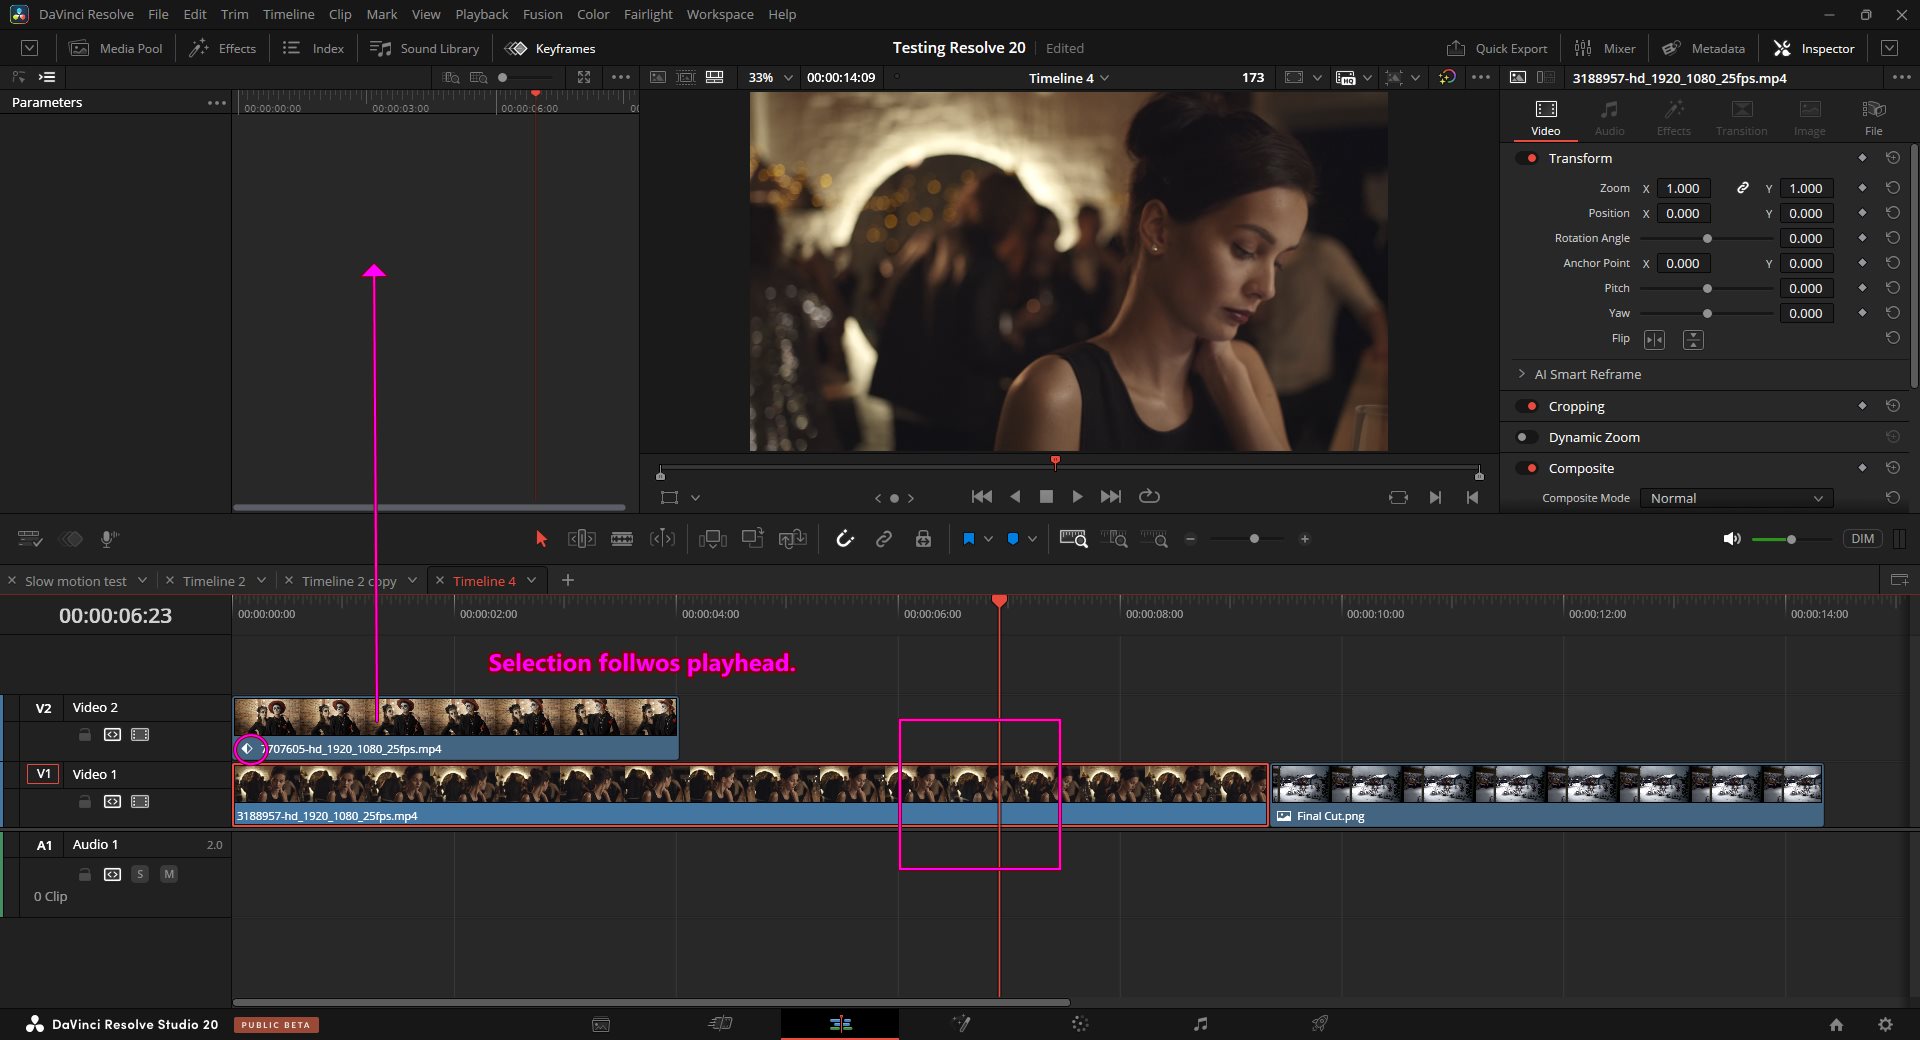Toggle the Linked Selection chain icon

(884, 539)
